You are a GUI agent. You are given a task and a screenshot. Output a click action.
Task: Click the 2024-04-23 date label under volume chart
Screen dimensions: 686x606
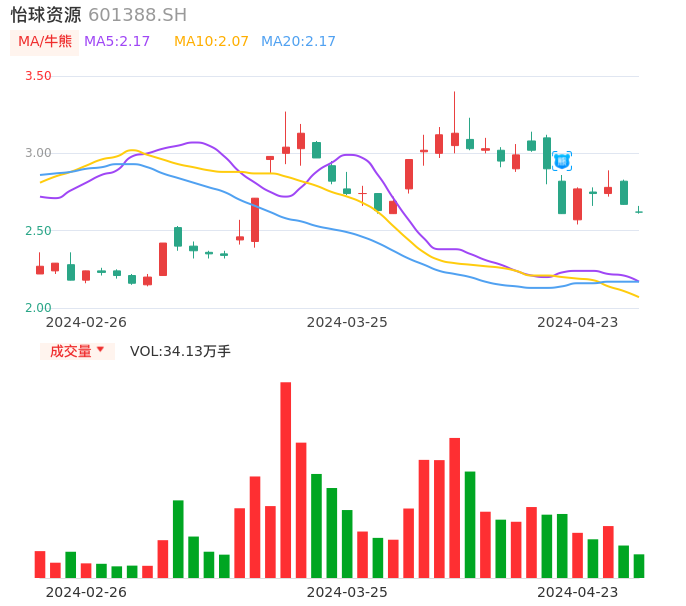pyautogui.click(x=578, y=592)
